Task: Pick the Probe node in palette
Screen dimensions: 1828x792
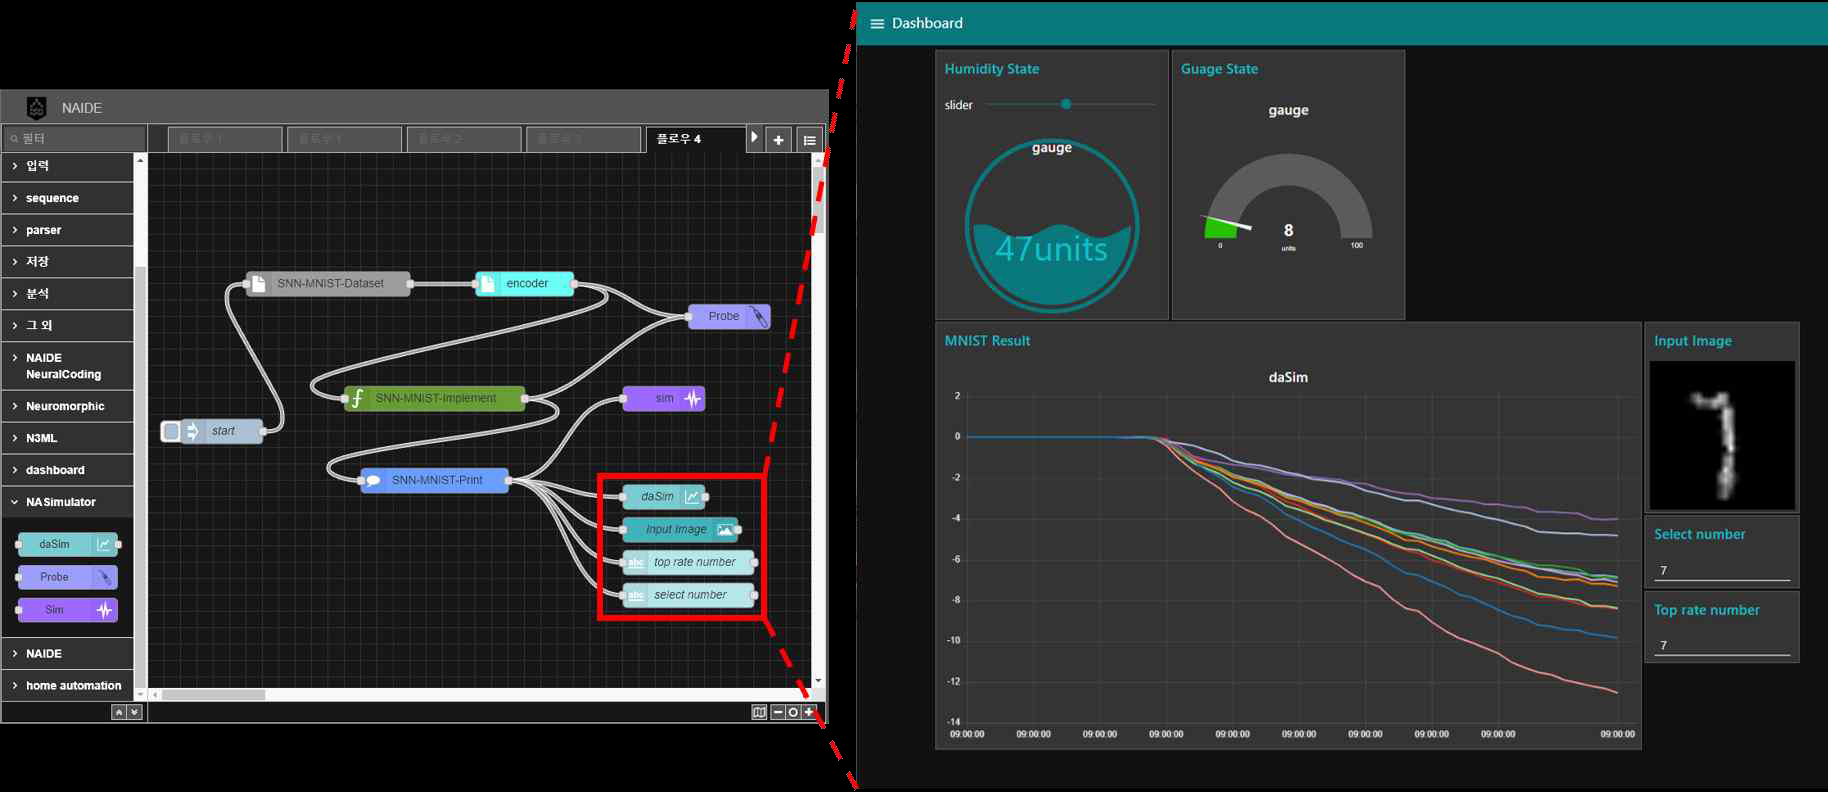Action: pos(68,577)
